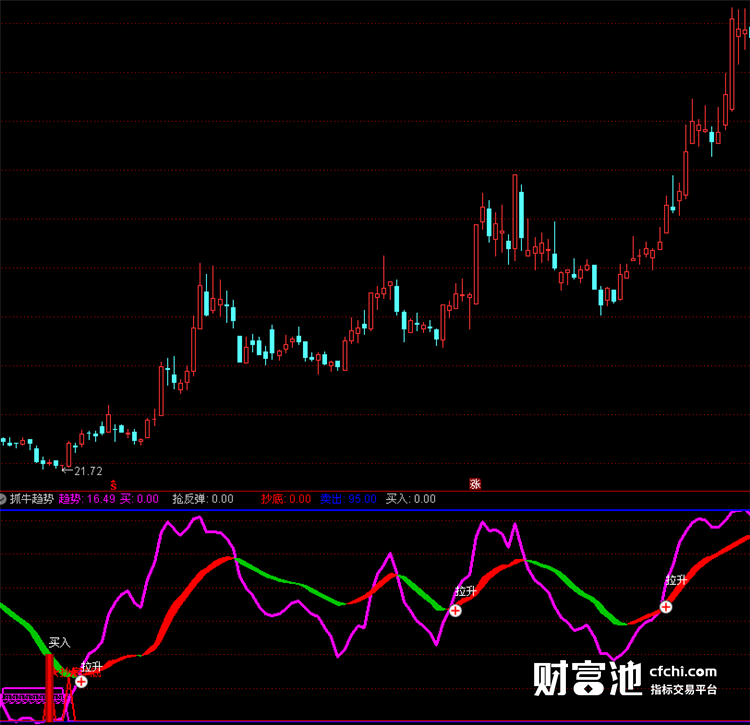Viewport: 750px width, 725px height.
Task: Click the 抢反弹: 0.00 value
Action: click(203, 499)
